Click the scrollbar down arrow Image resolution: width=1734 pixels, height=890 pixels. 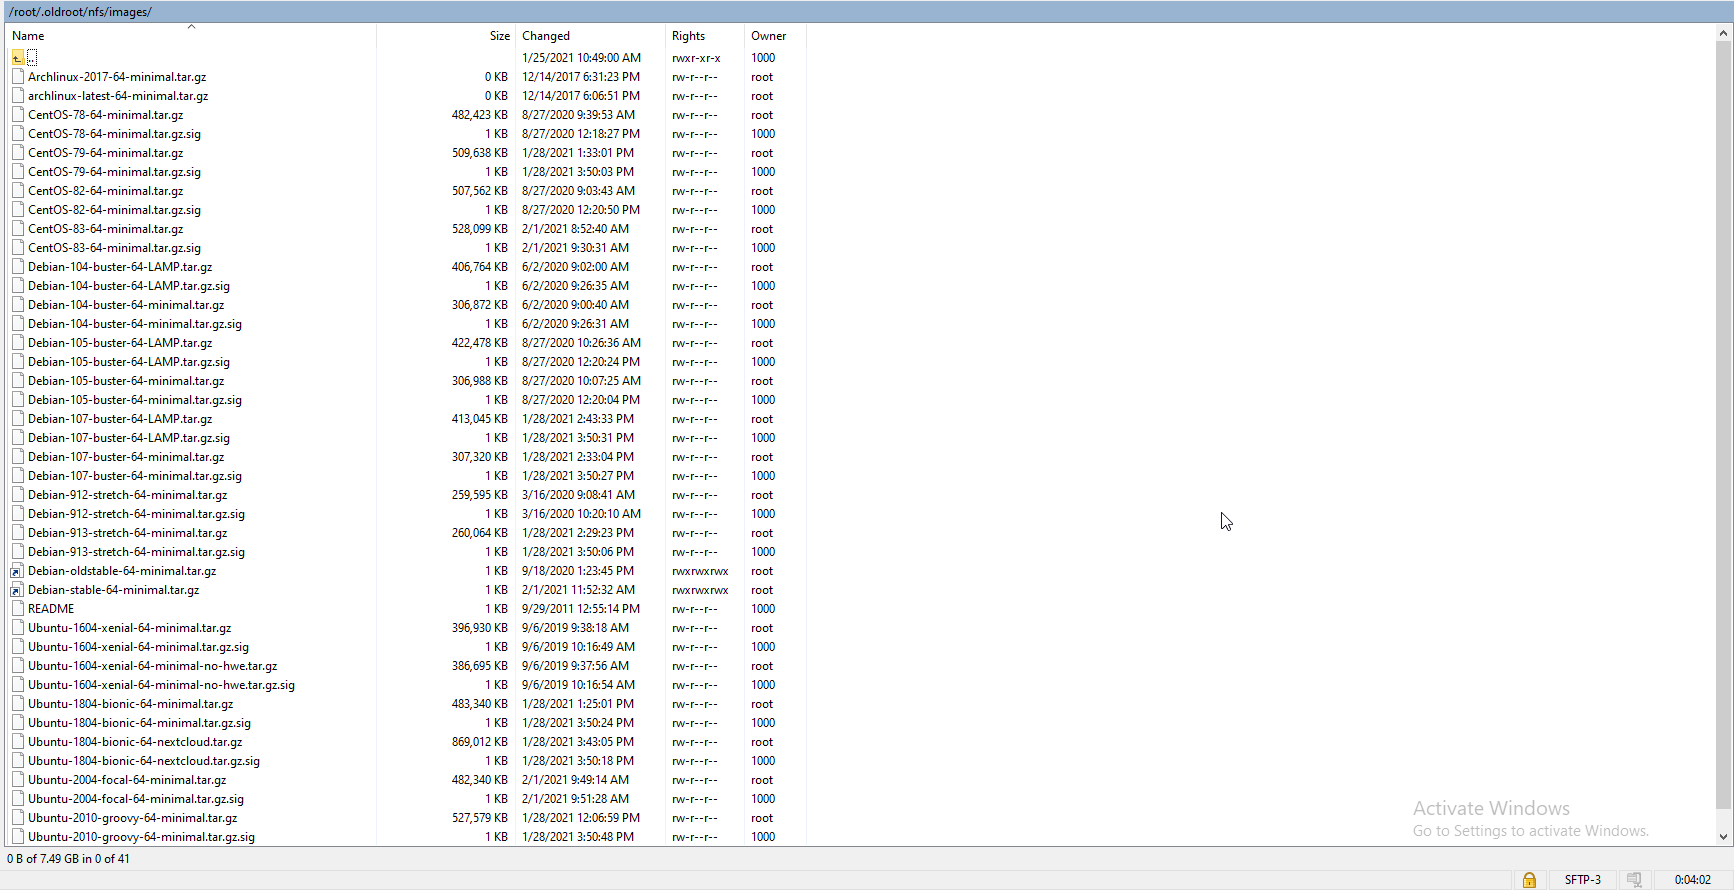point(1723,837)
